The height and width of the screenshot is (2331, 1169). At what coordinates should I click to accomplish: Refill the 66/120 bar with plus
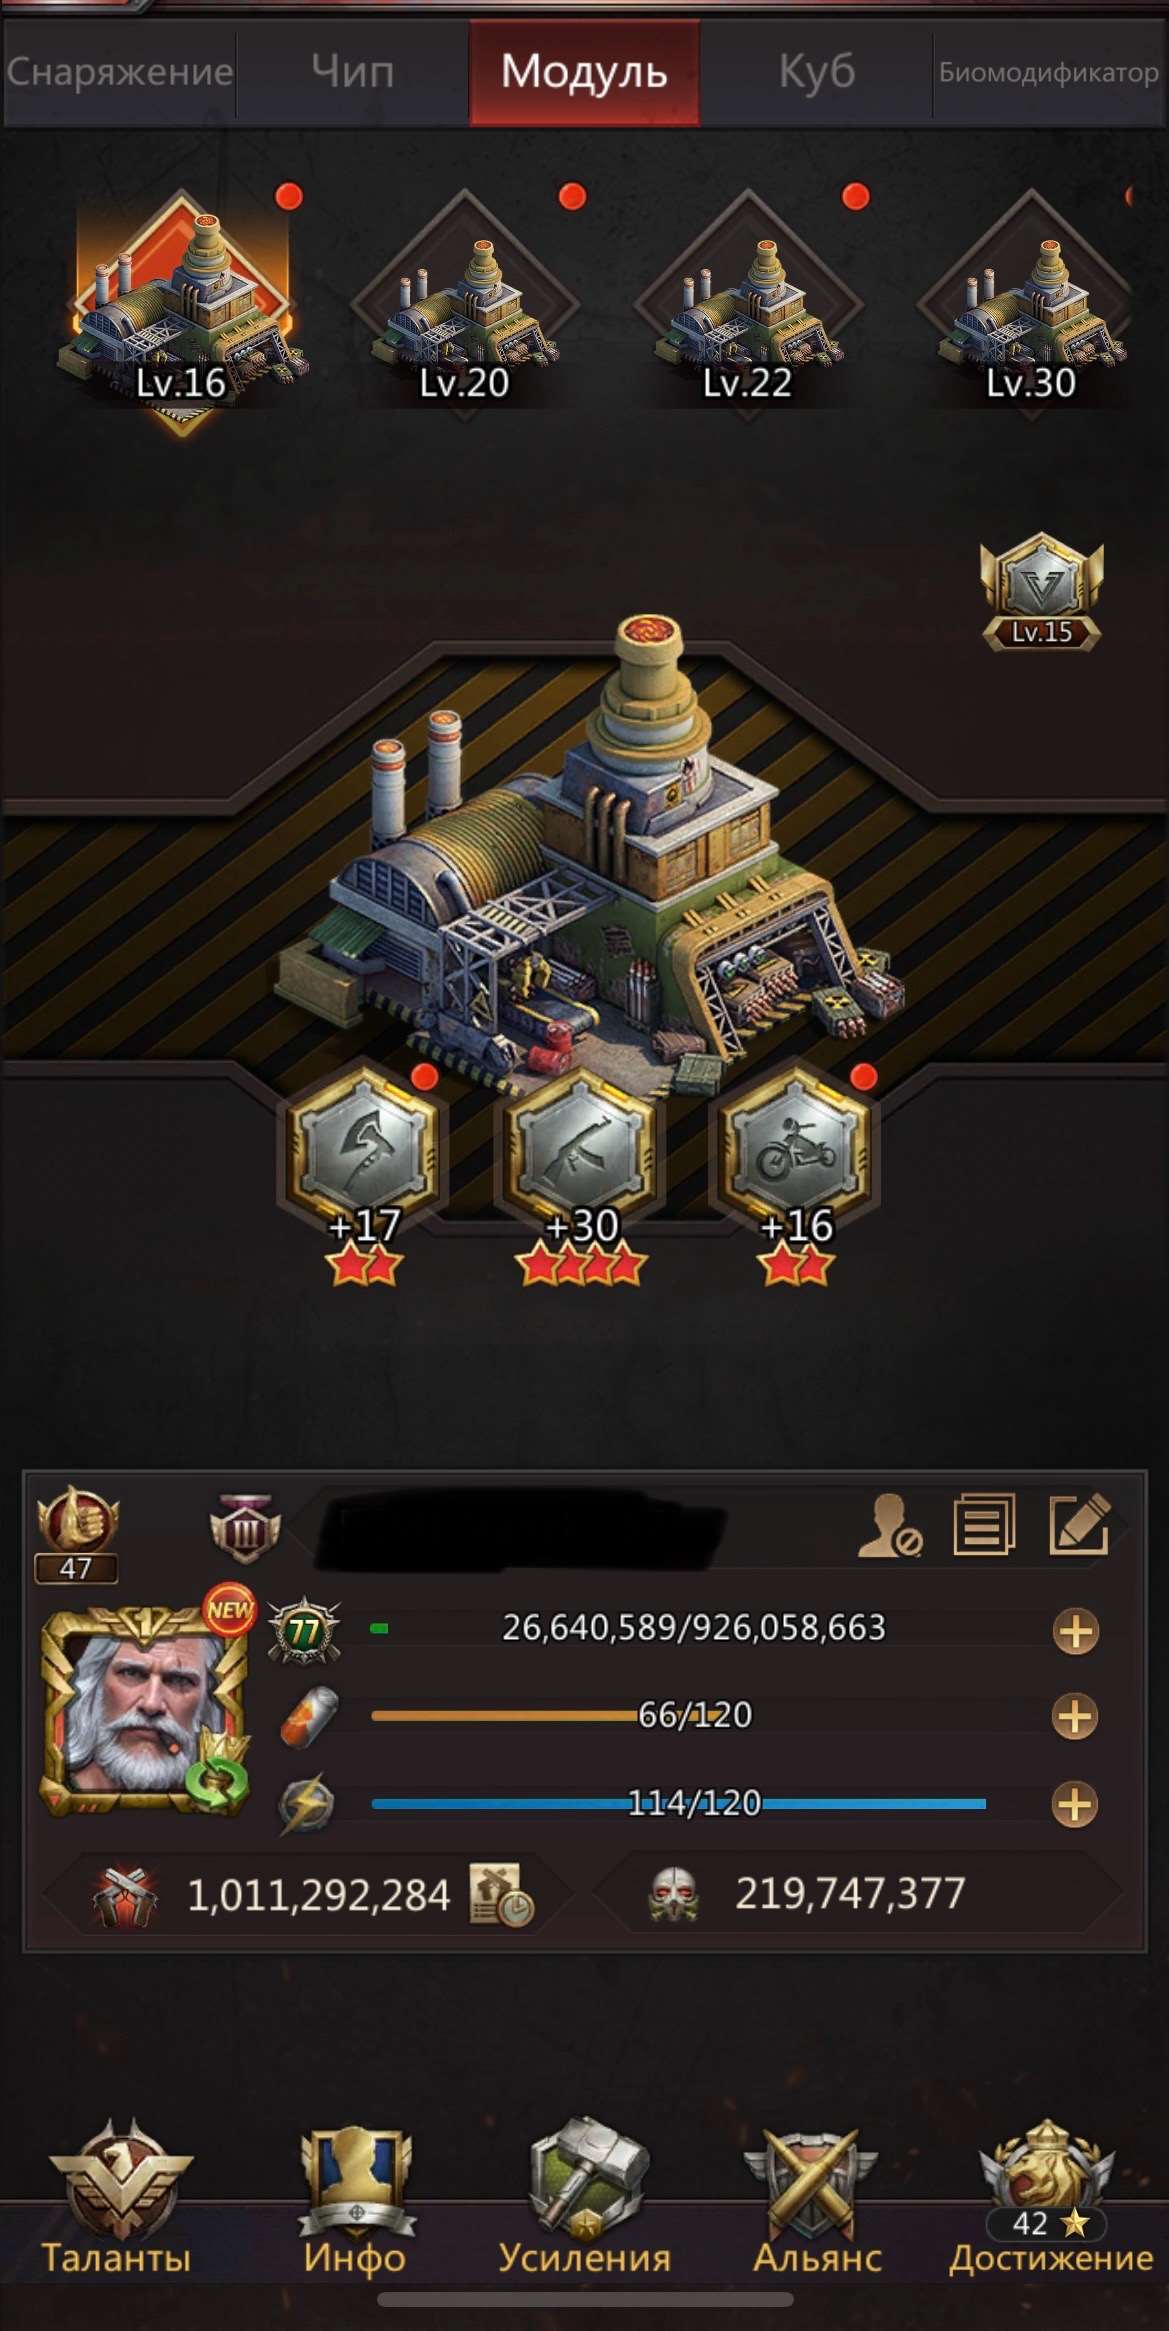click(1076, 1717)
